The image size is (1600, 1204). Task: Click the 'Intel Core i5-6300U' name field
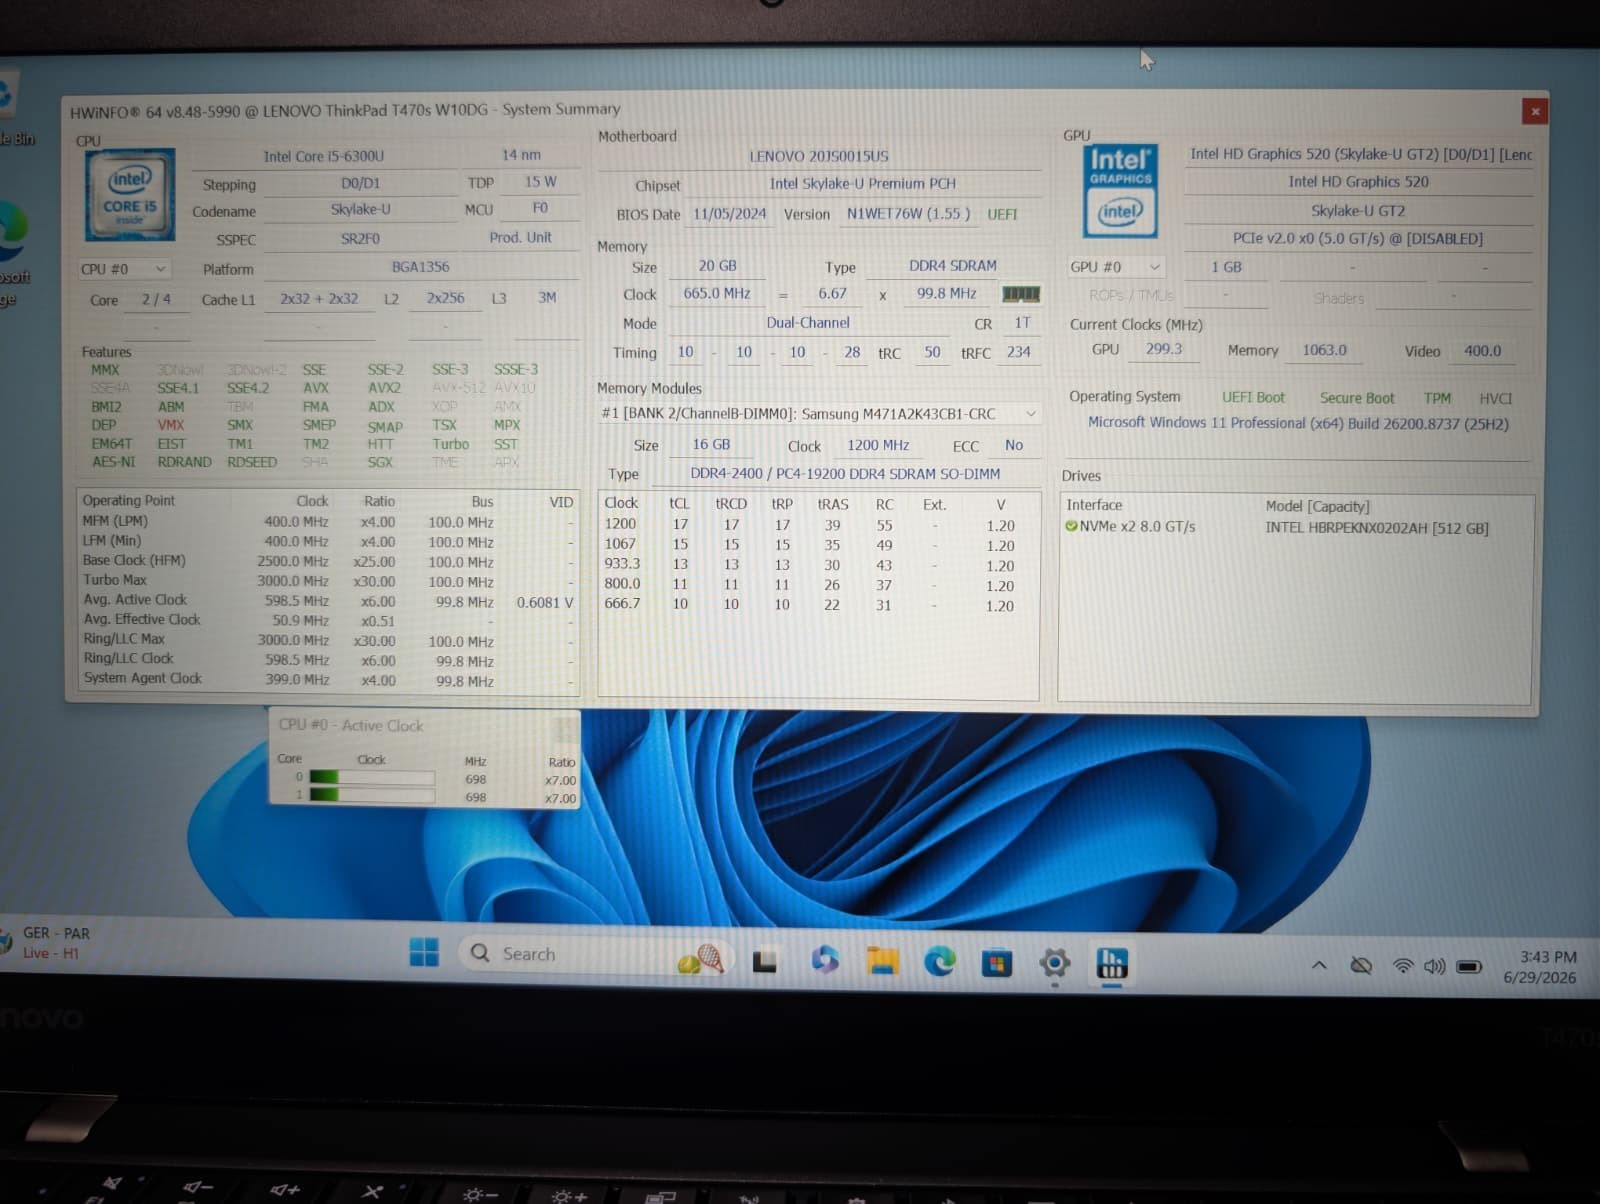(x=323, y=156)
